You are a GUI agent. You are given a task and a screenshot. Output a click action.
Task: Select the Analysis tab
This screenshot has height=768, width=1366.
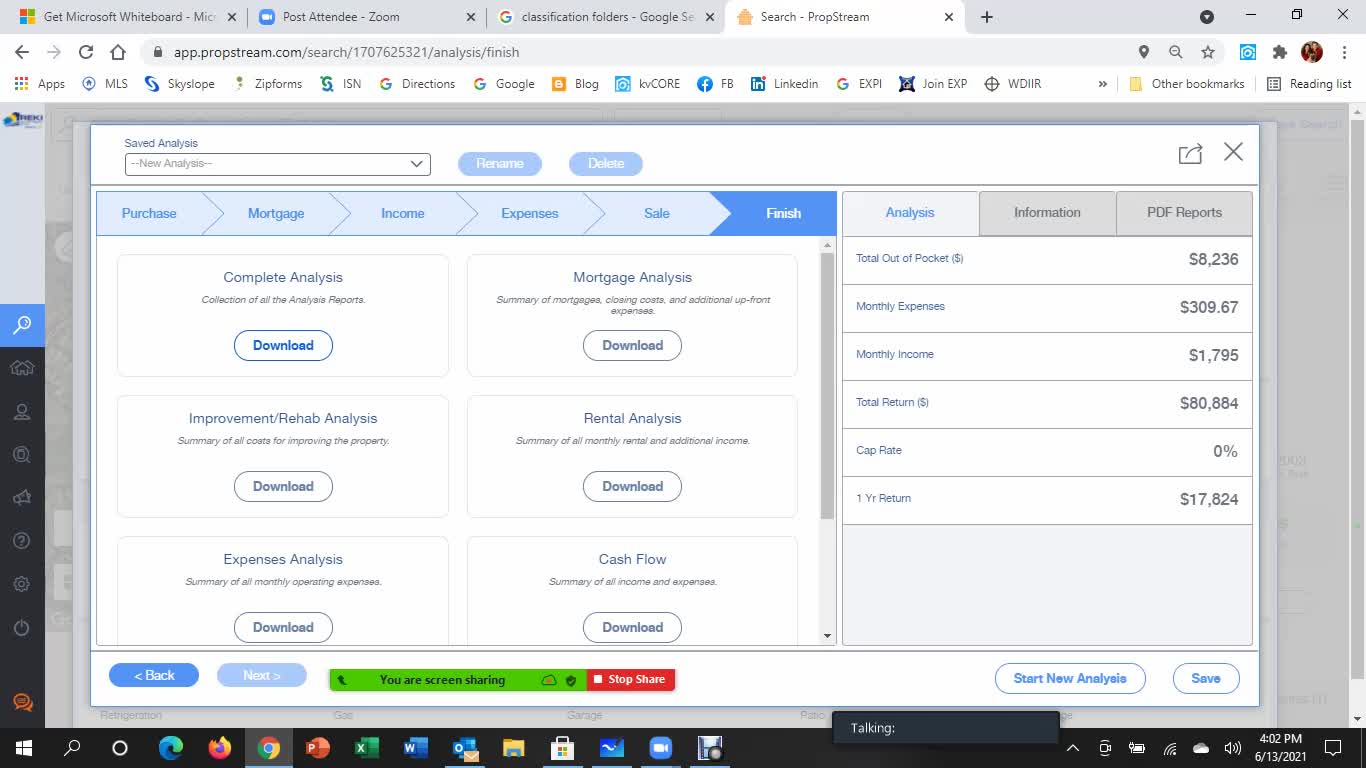coord(910,213)
